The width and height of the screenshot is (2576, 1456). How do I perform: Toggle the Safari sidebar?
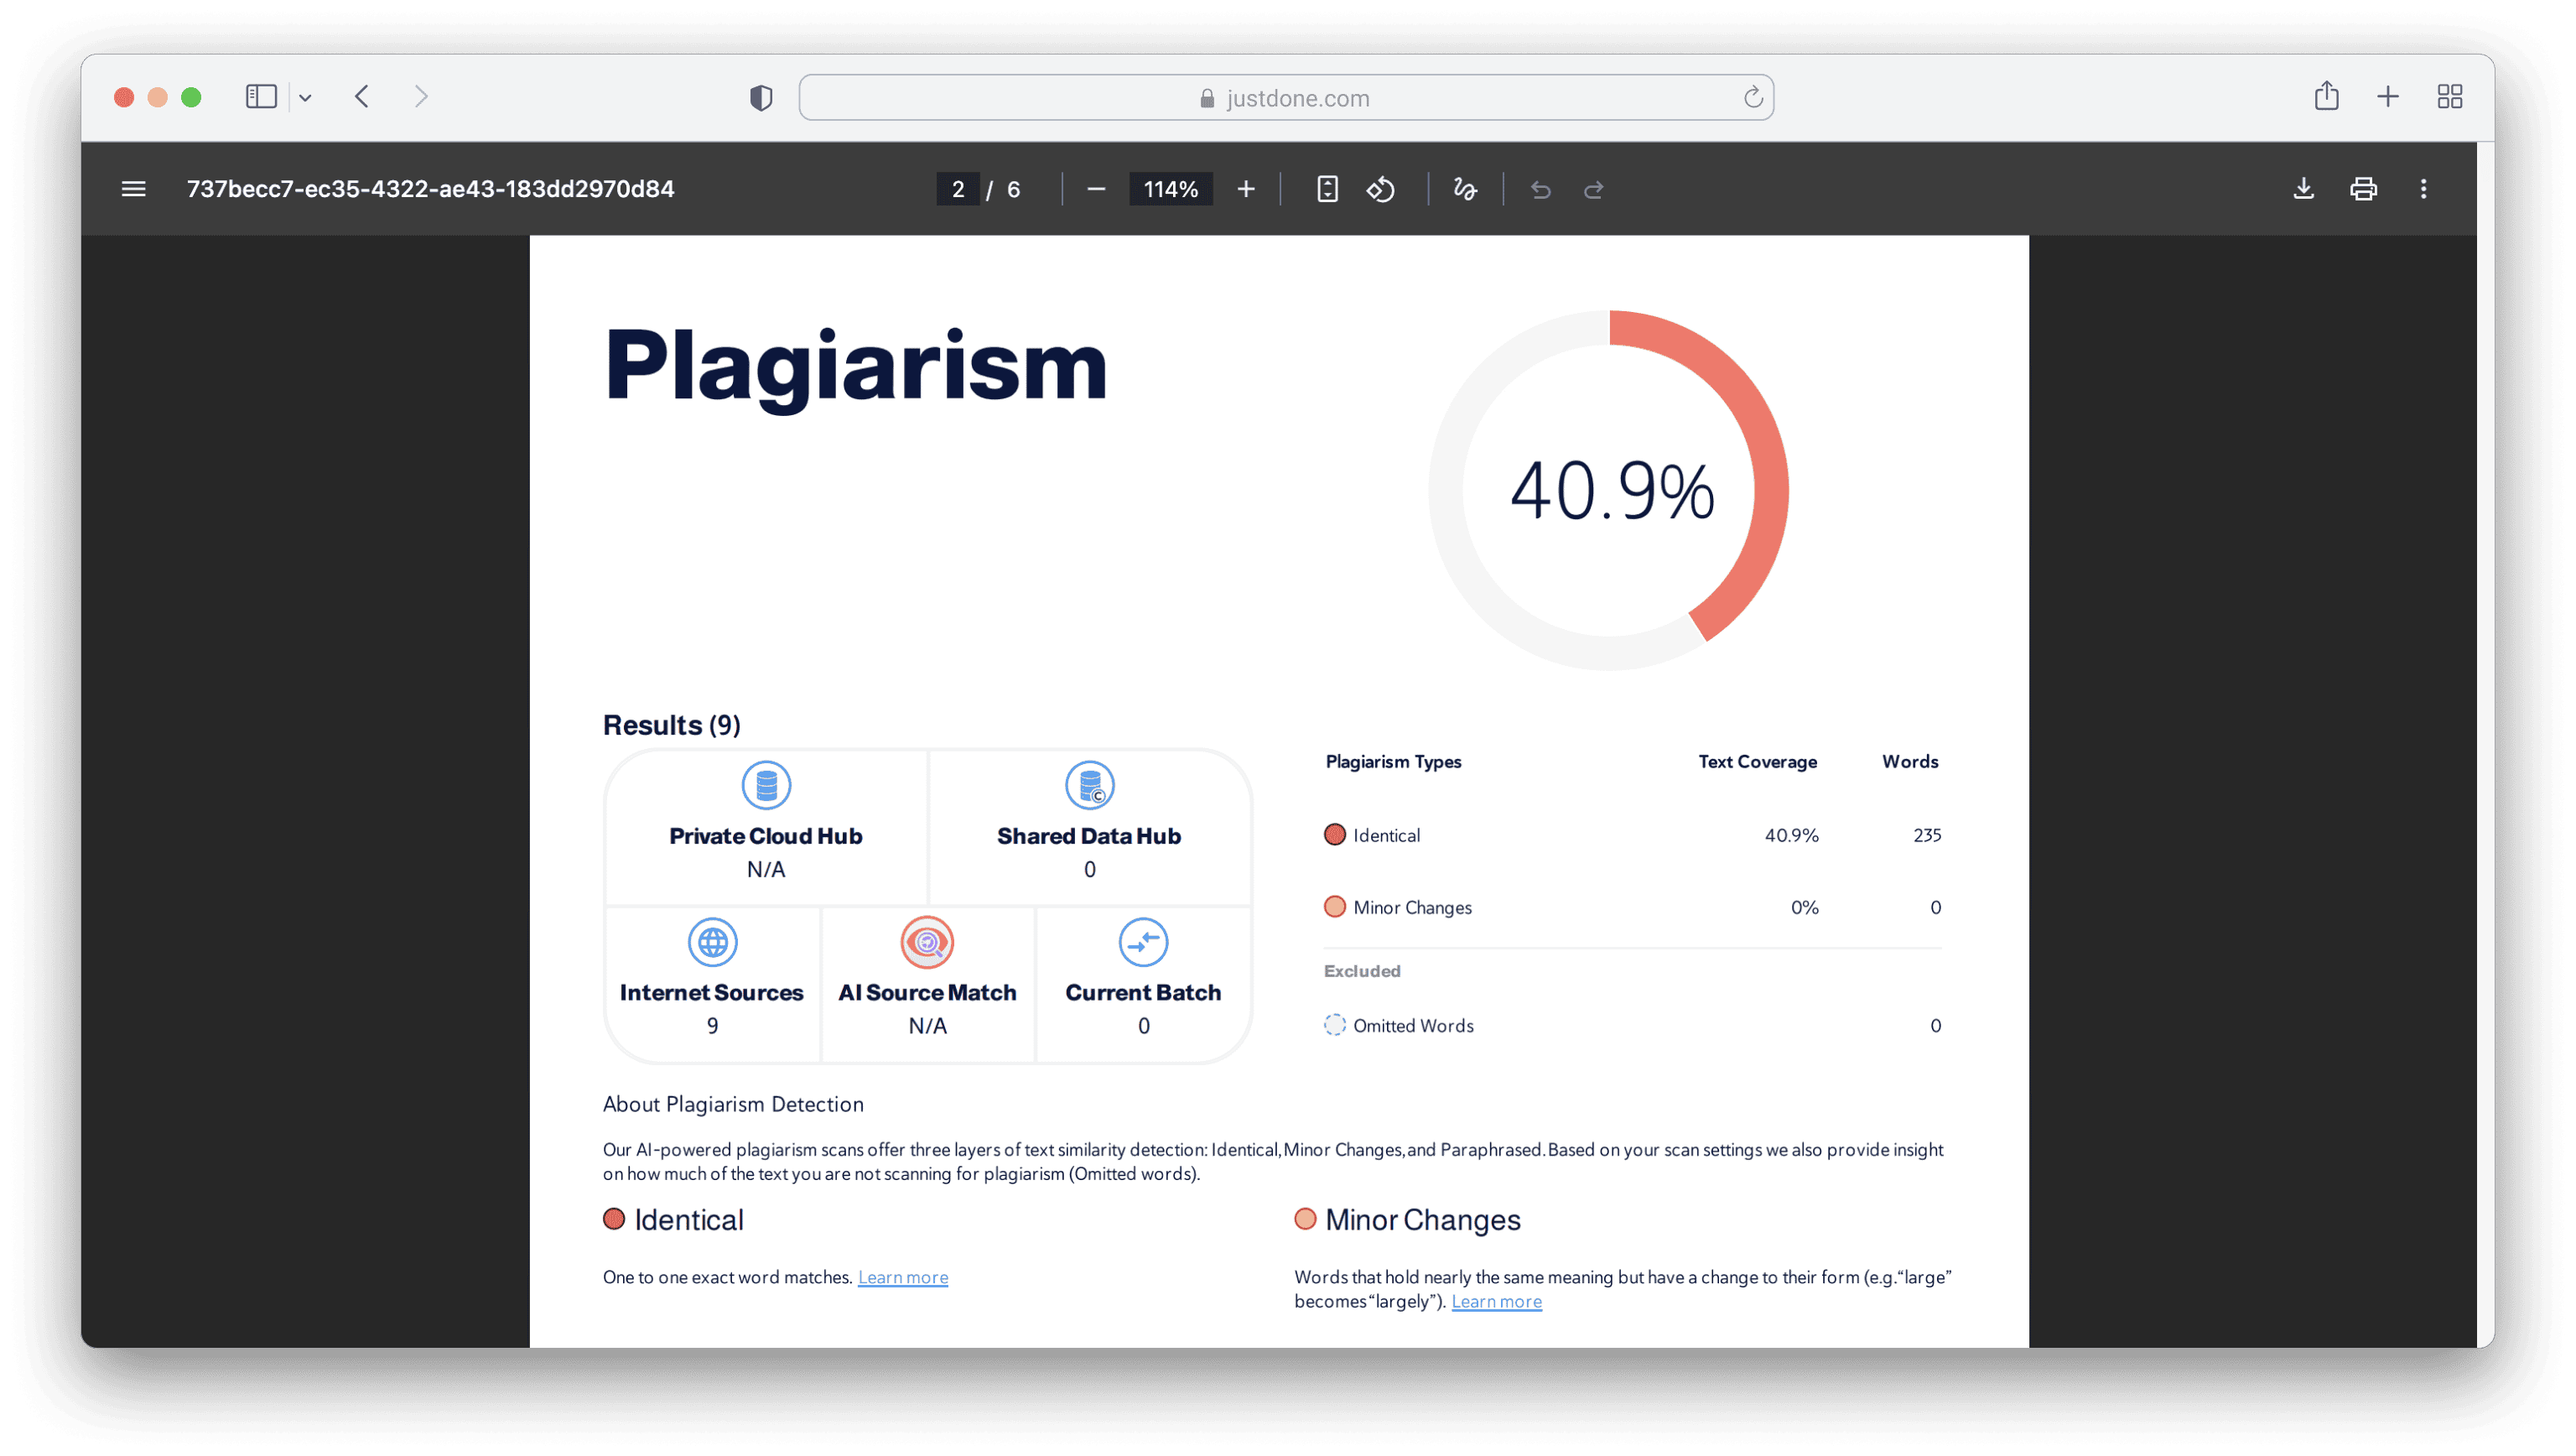261,97
